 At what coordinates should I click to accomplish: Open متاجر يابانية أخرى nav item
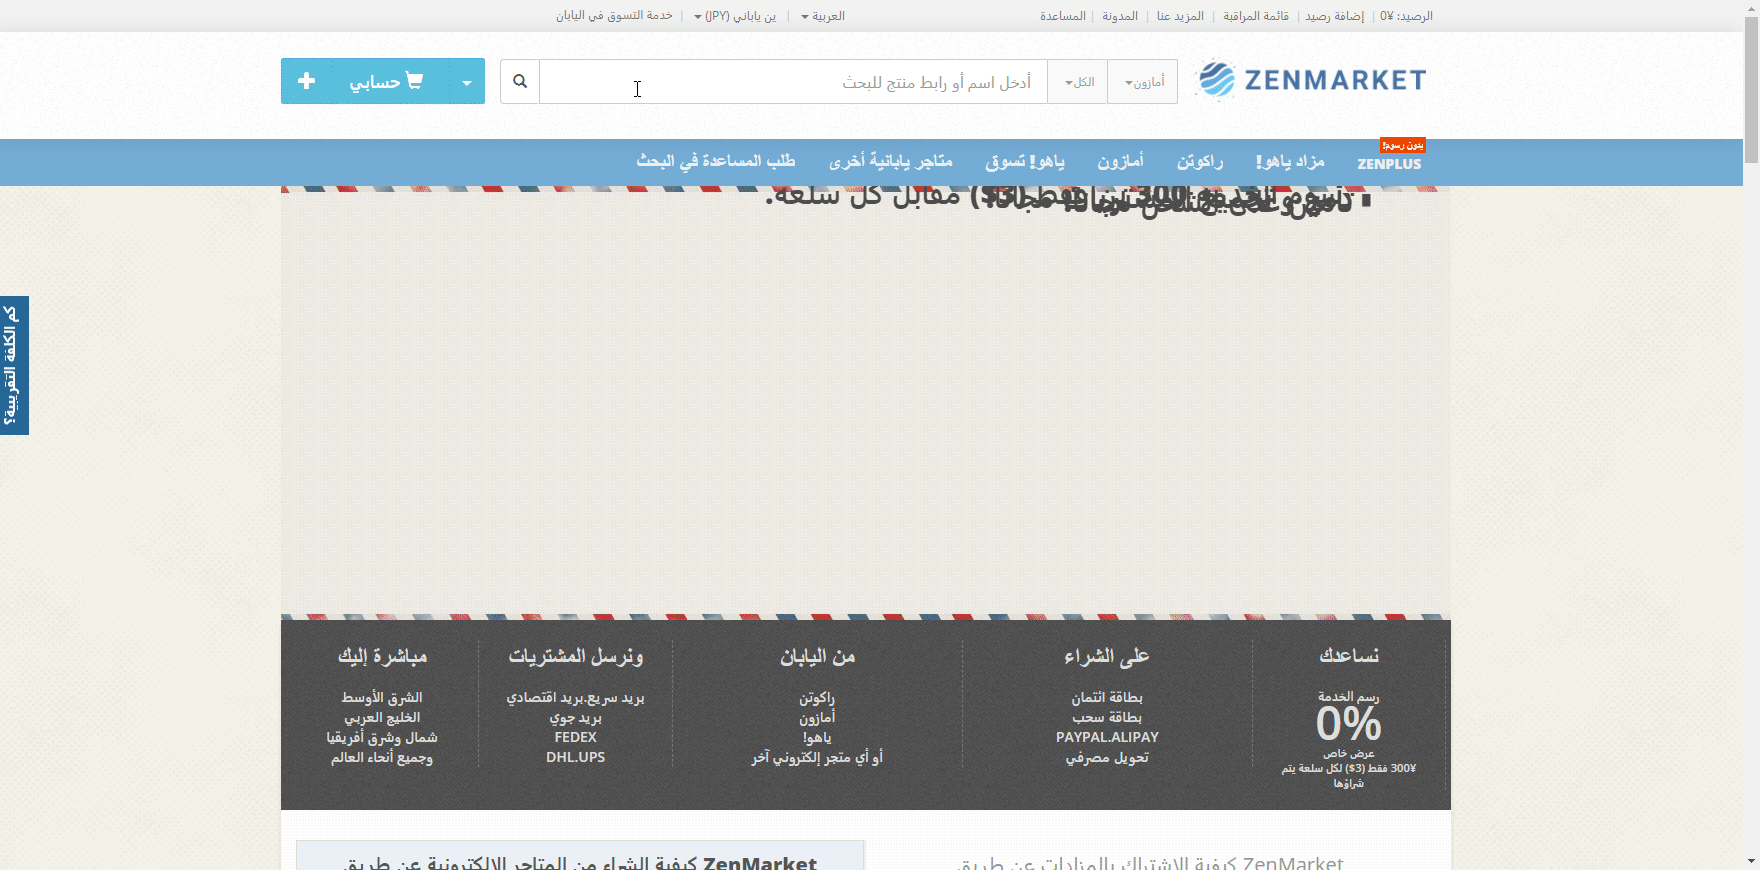(891, 161)
